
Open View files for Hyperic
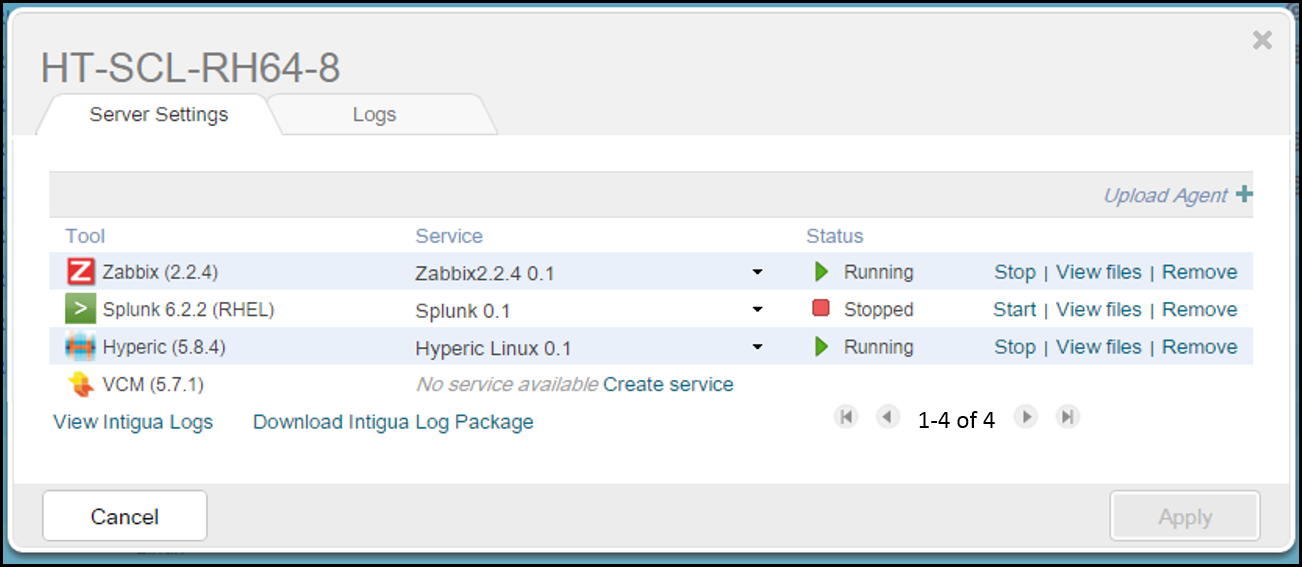pyautogui.click(x=1098, y=347)
